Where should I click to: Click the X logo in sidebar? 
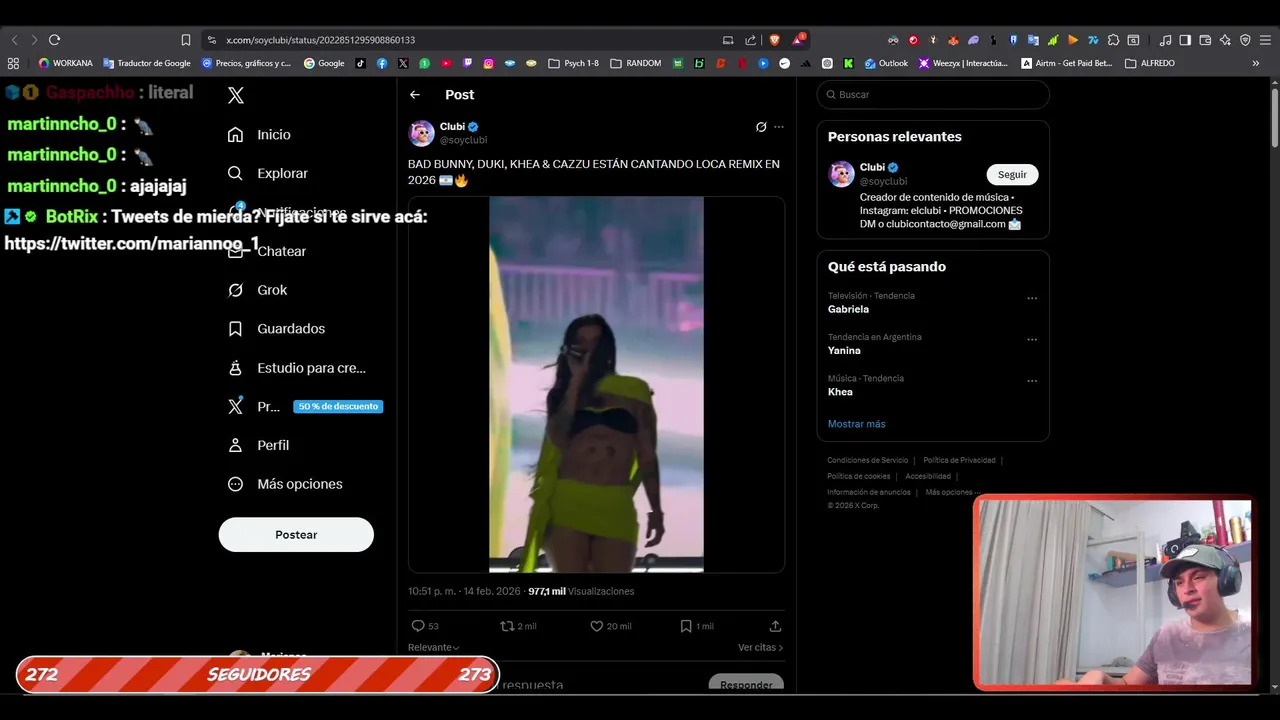click(236, 96)
